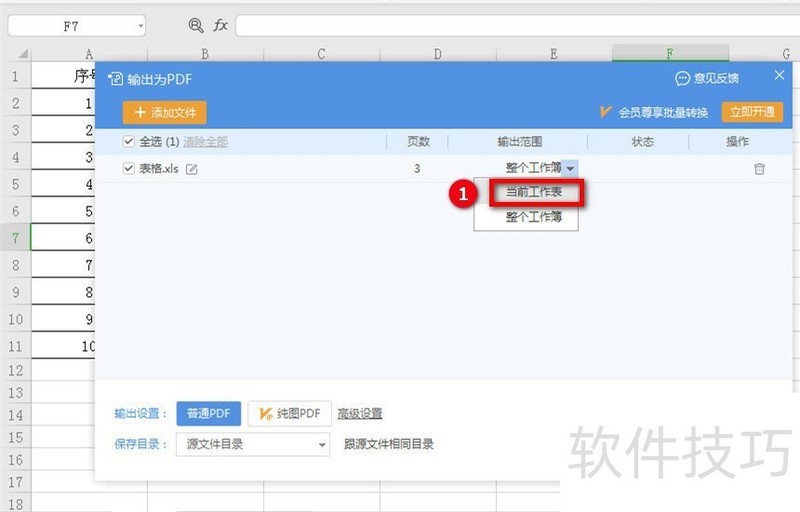Select row 12 header
Viewport: 800px width, 512px height.
[x=15, y=370]
